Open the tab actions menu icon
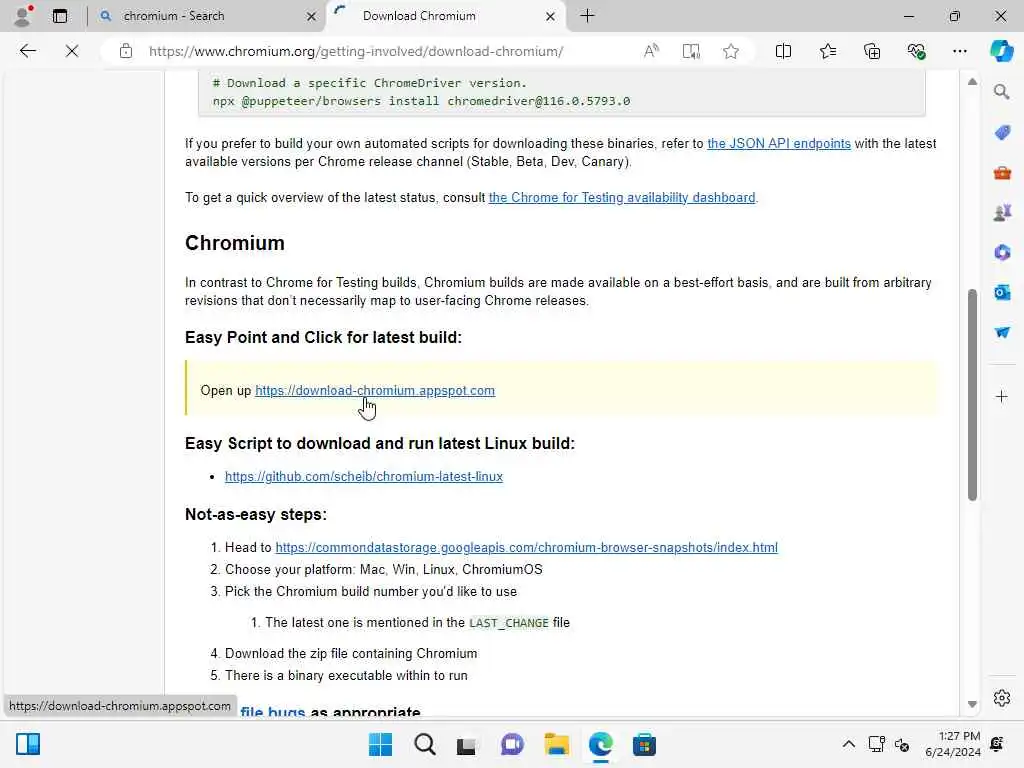The width and height of the screenshot is (1024, 768). click(59, 16)
